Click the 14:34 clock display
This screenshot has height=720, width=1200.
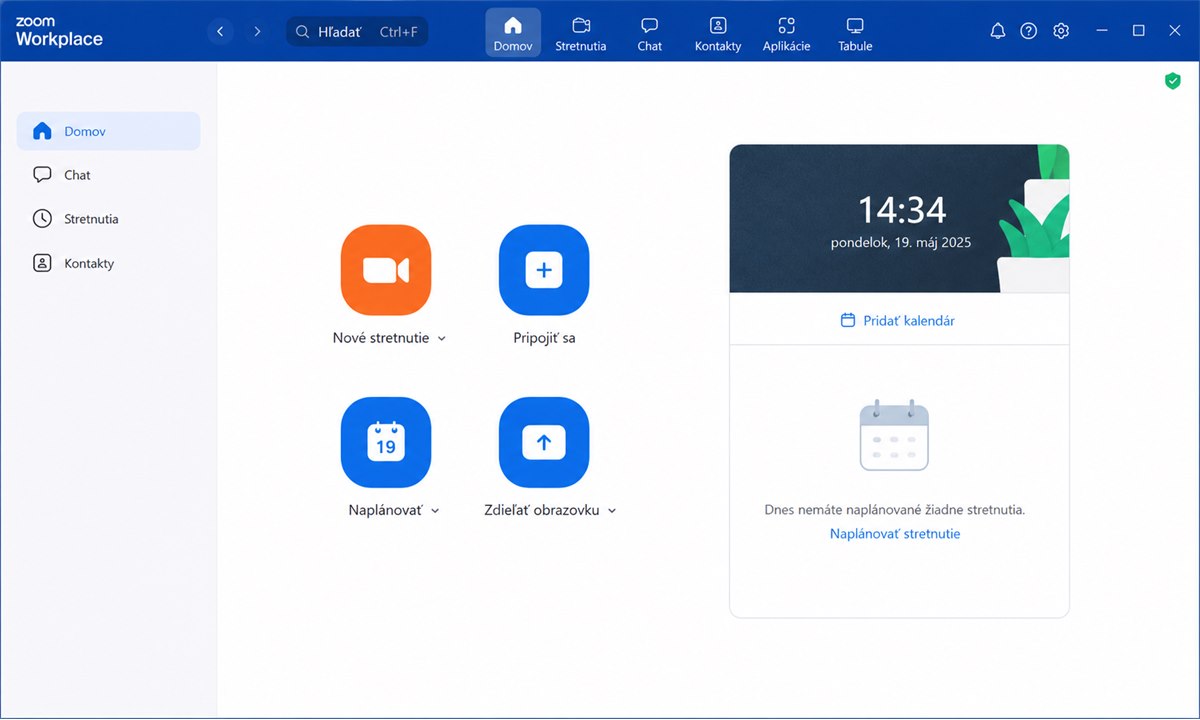pos(902,210)
